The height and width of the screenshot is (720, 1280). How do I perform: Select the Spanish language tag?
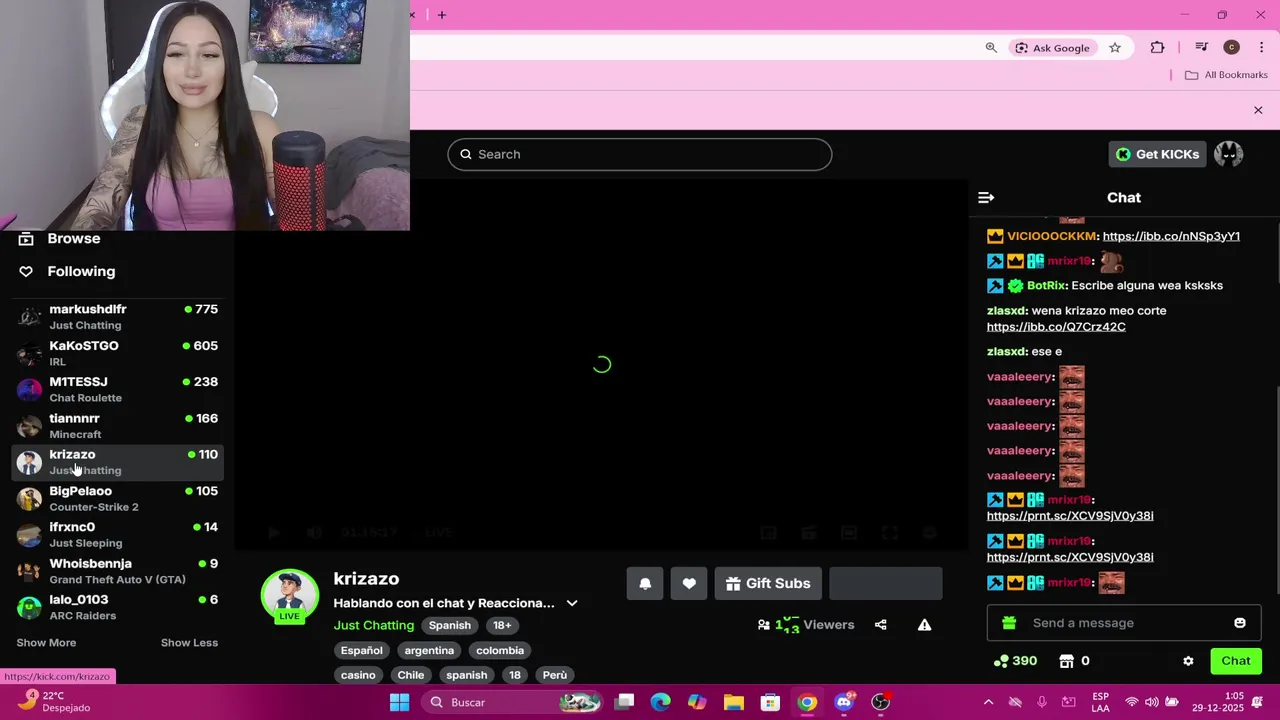pos(450,625)
